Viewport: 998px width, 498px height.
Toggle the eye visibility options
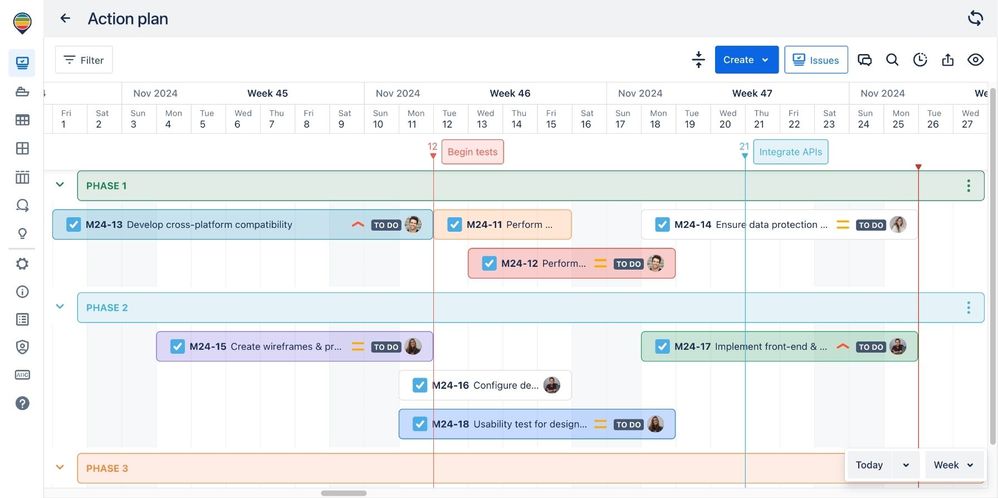tap(975, 60)
